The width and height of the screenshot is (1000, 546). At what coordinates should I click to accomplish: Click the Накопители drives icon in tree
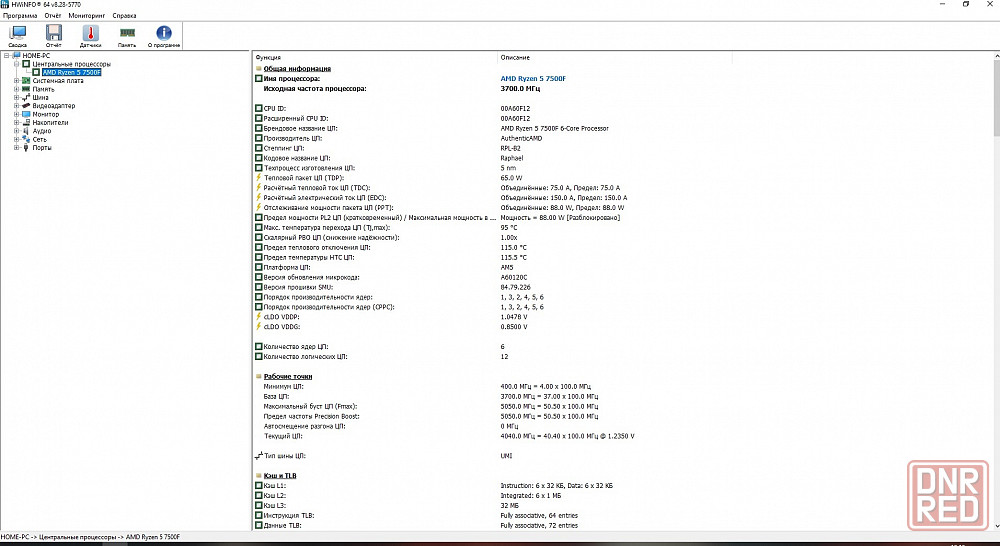pos(26,122)
